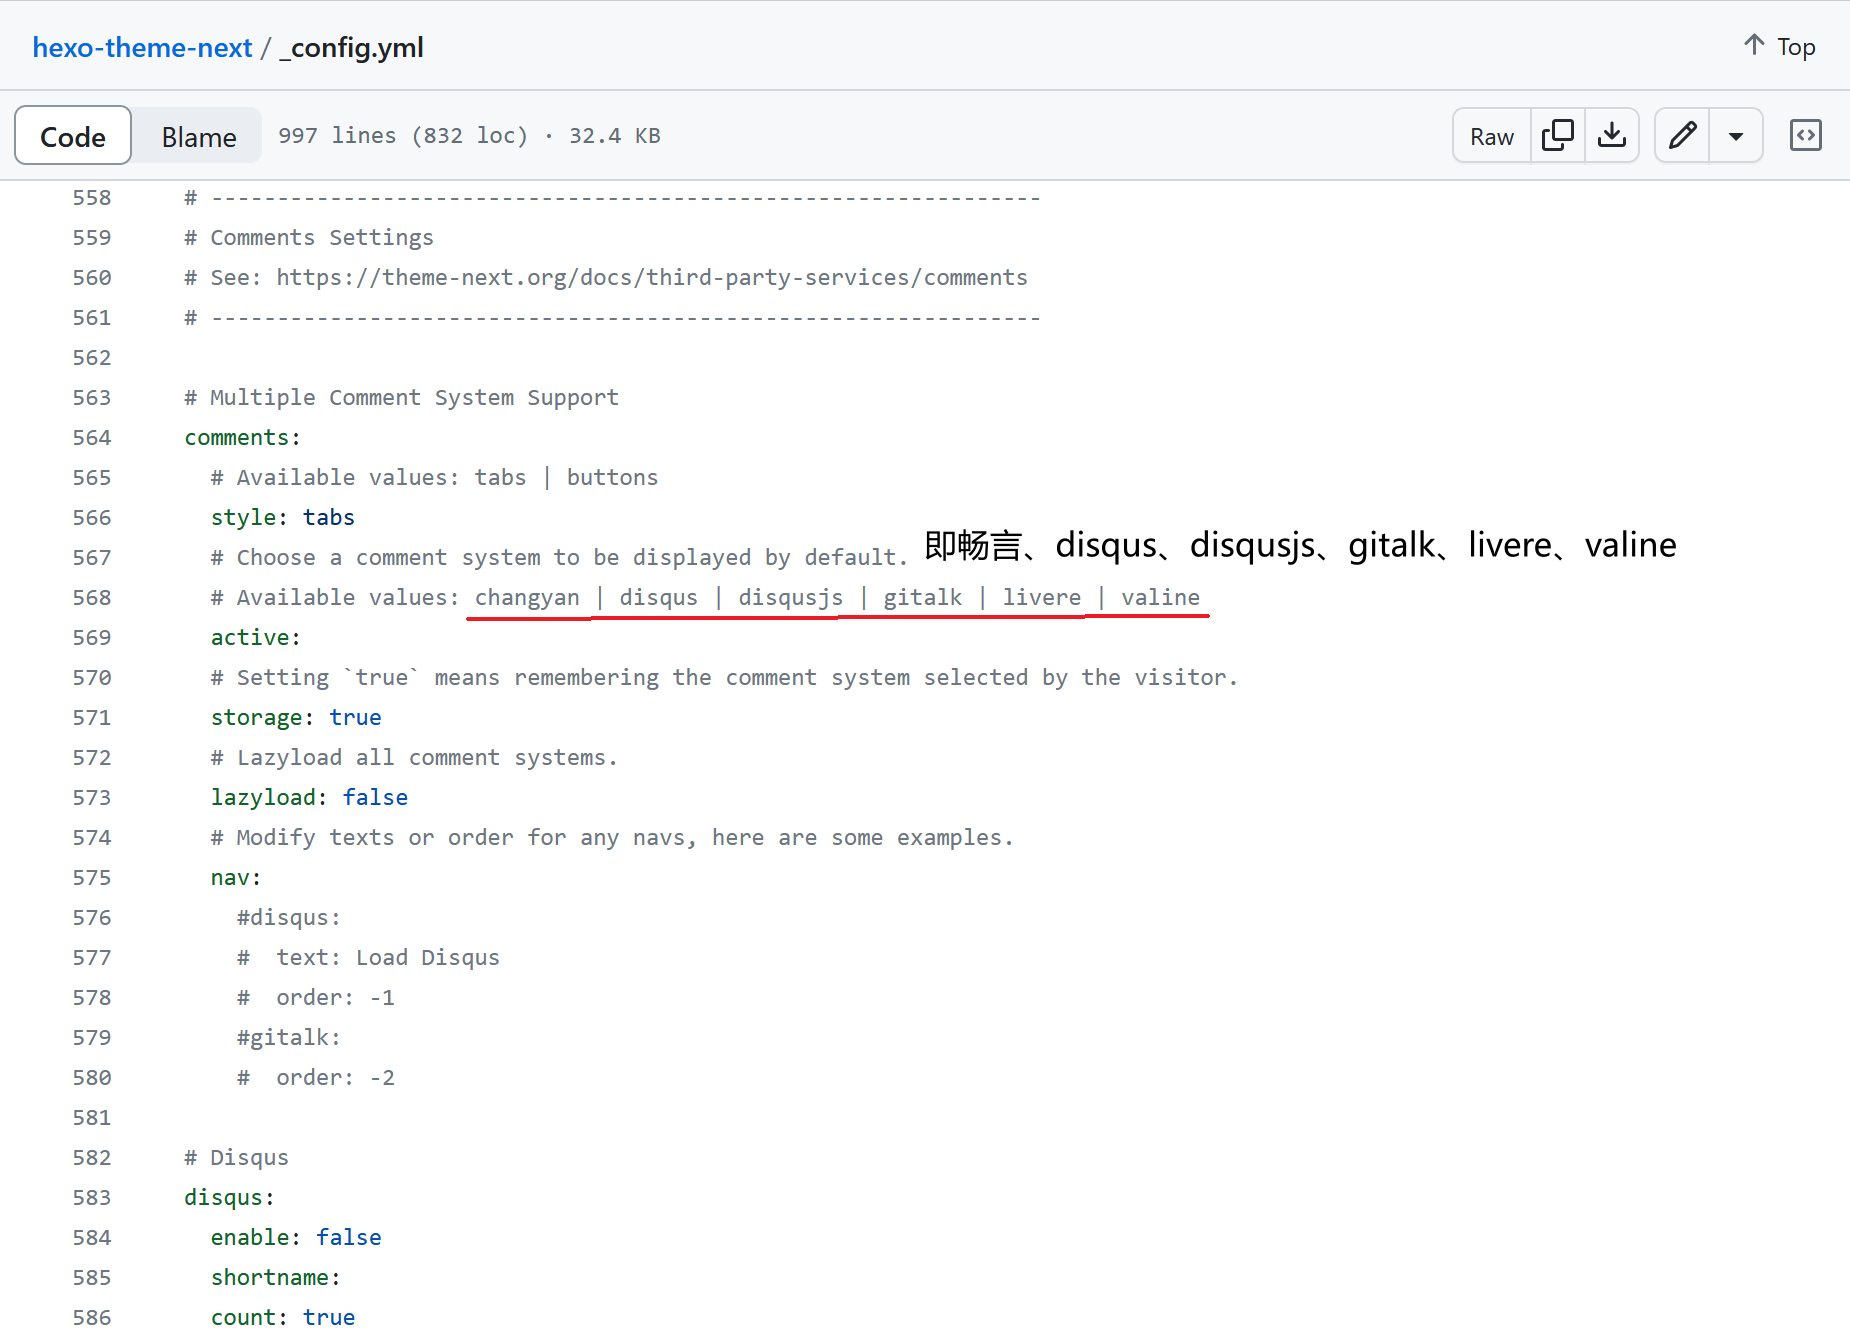Select line number 558

point(92,198)
